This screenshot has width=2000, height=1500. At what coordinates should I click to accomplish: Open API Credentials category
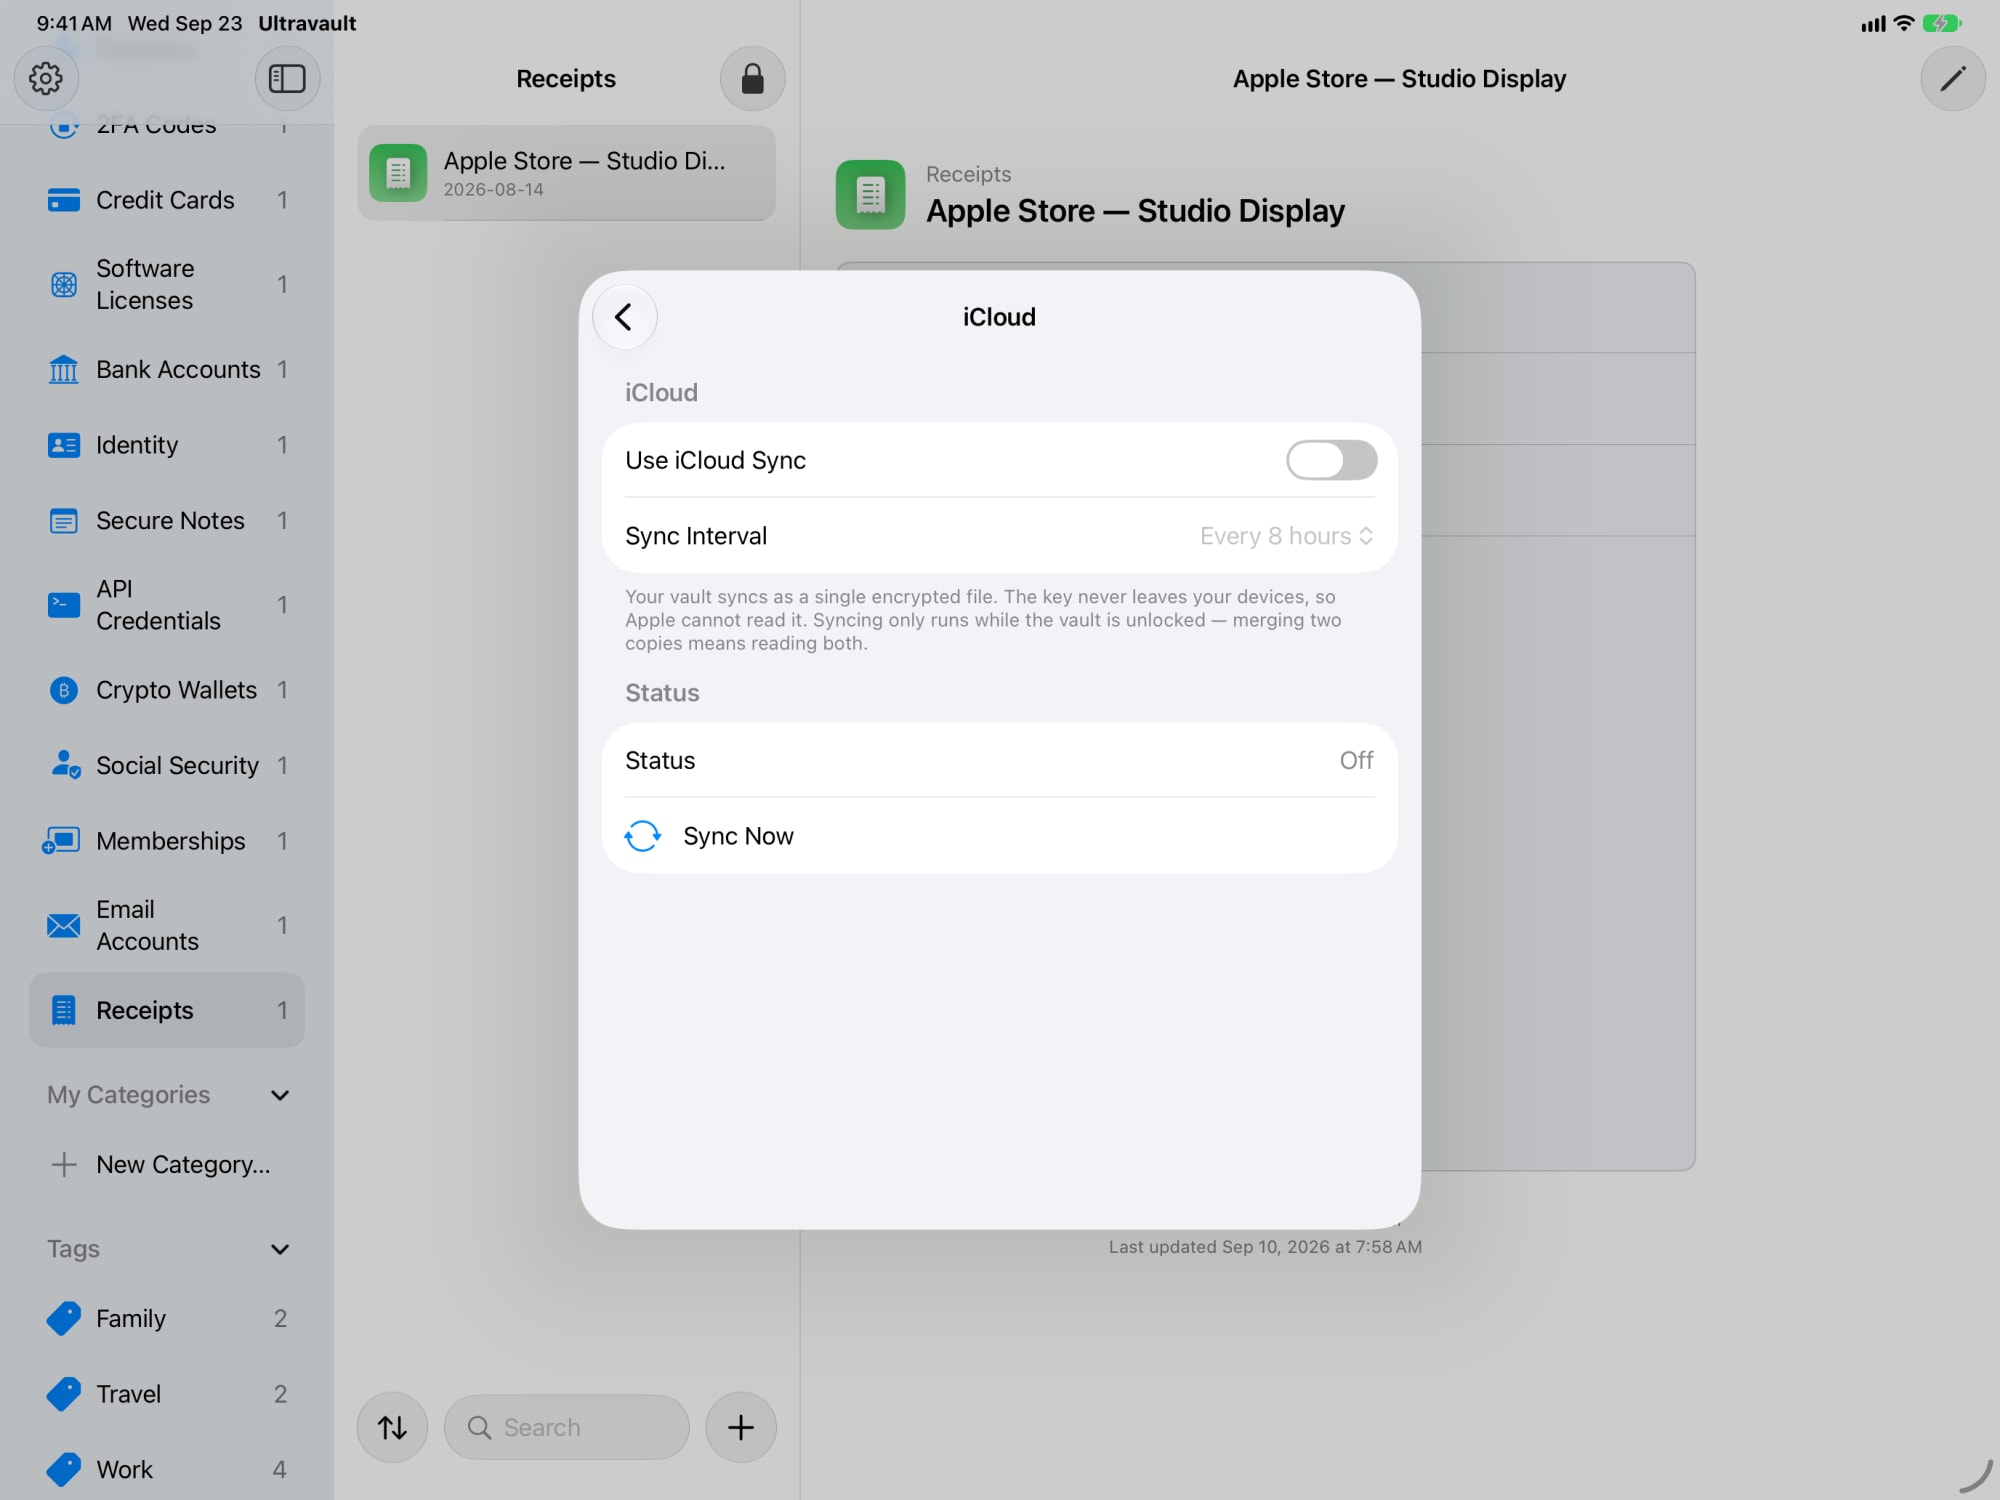[167, 605]
